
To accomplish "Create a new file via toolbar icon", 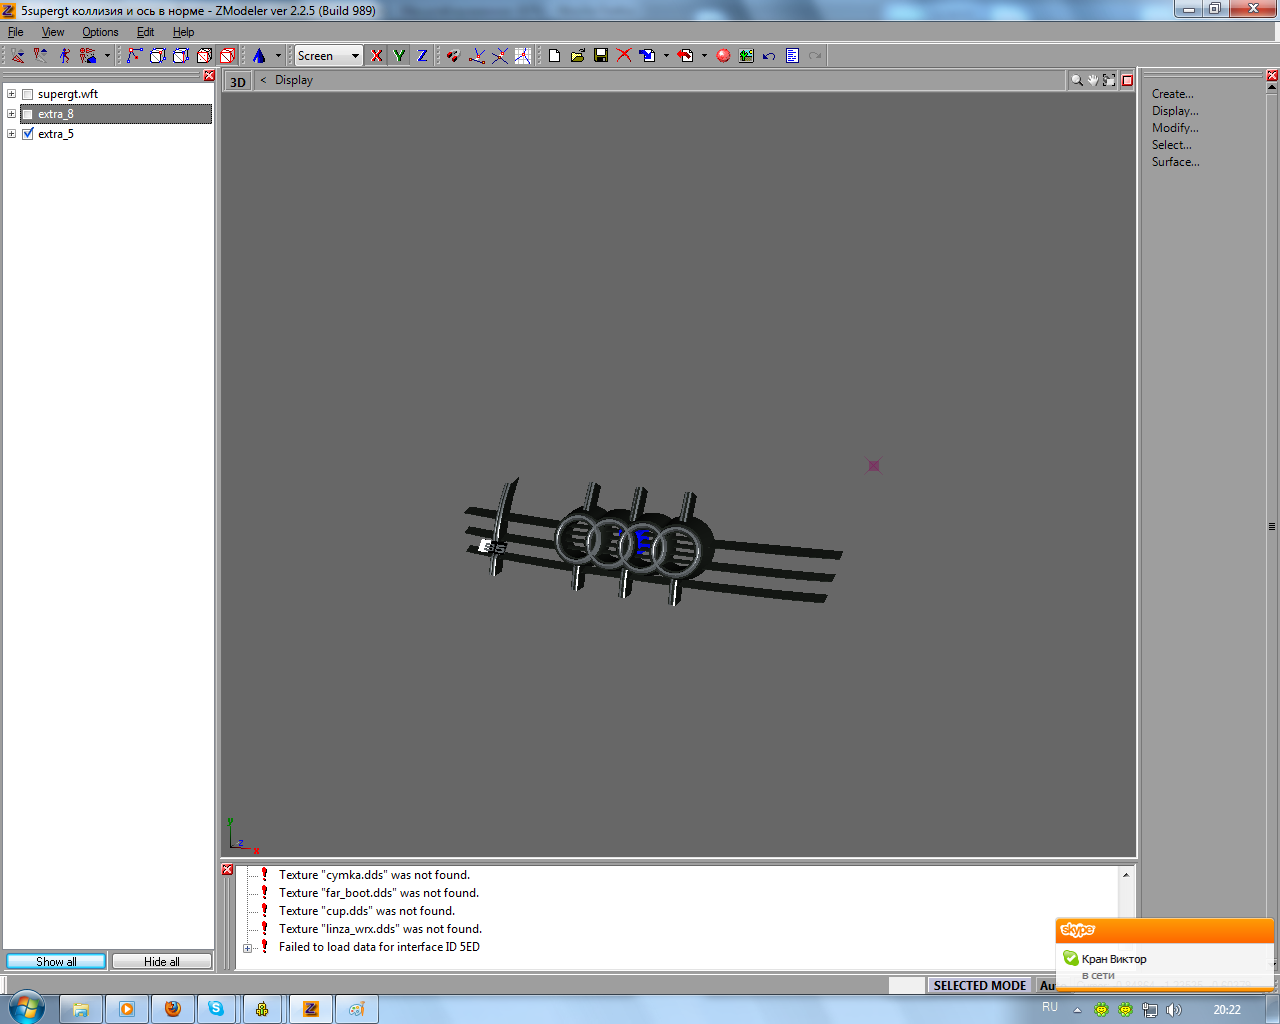I will [555, 56].
